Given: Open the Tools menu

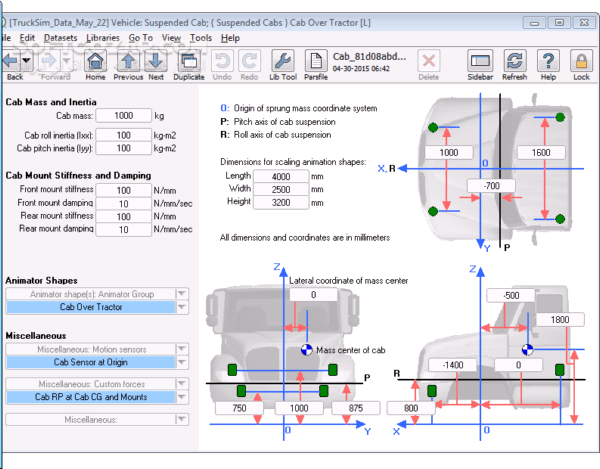Looking at the screenshot, I should [200, 37].
